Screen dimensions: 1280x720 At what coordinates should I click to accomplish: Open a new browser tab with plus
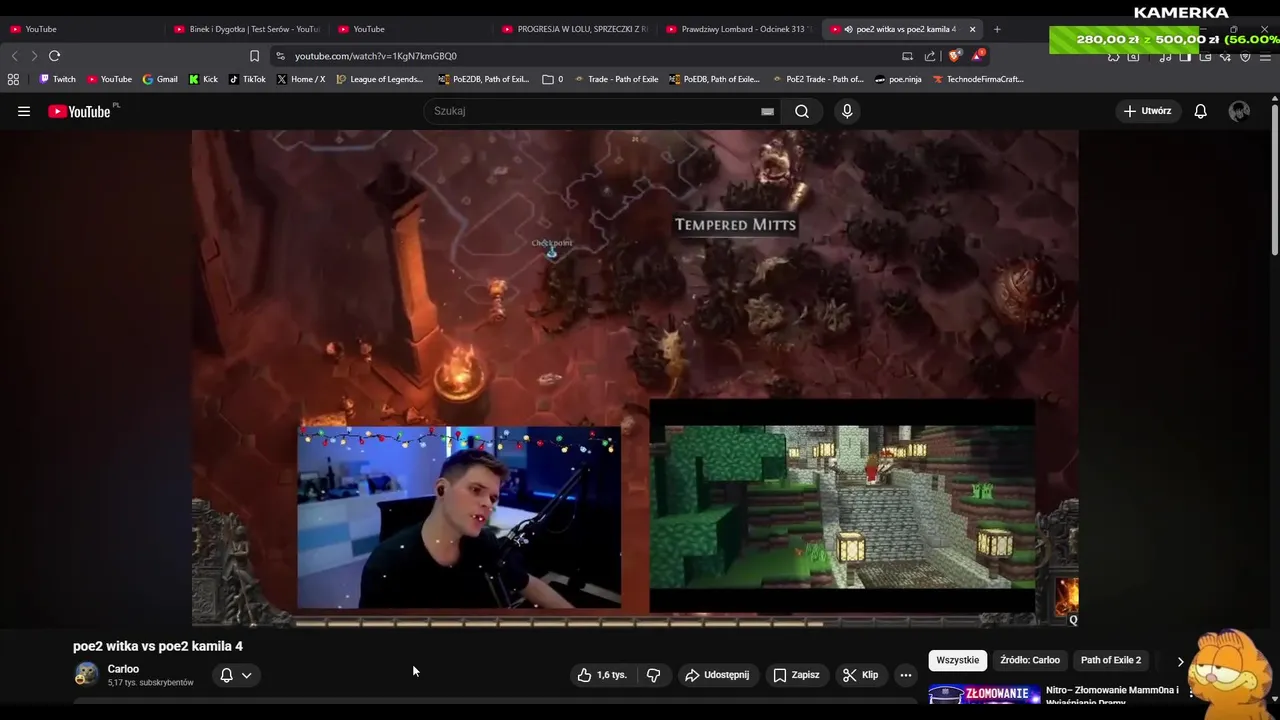point(997,29)
